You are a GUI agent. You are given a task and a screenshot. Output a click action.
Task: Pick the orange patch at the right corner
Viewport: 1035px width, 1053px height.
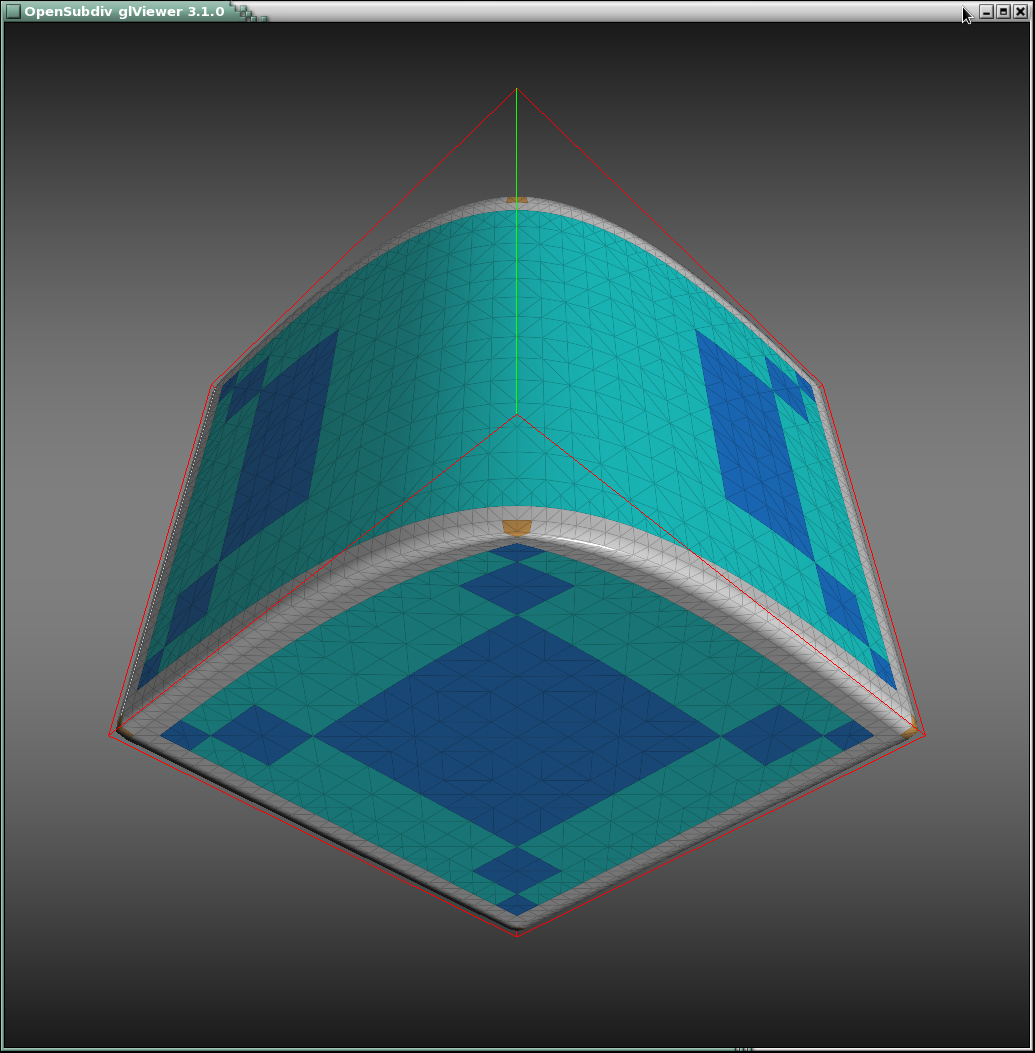pyautogui.click(x=909, y=733)
